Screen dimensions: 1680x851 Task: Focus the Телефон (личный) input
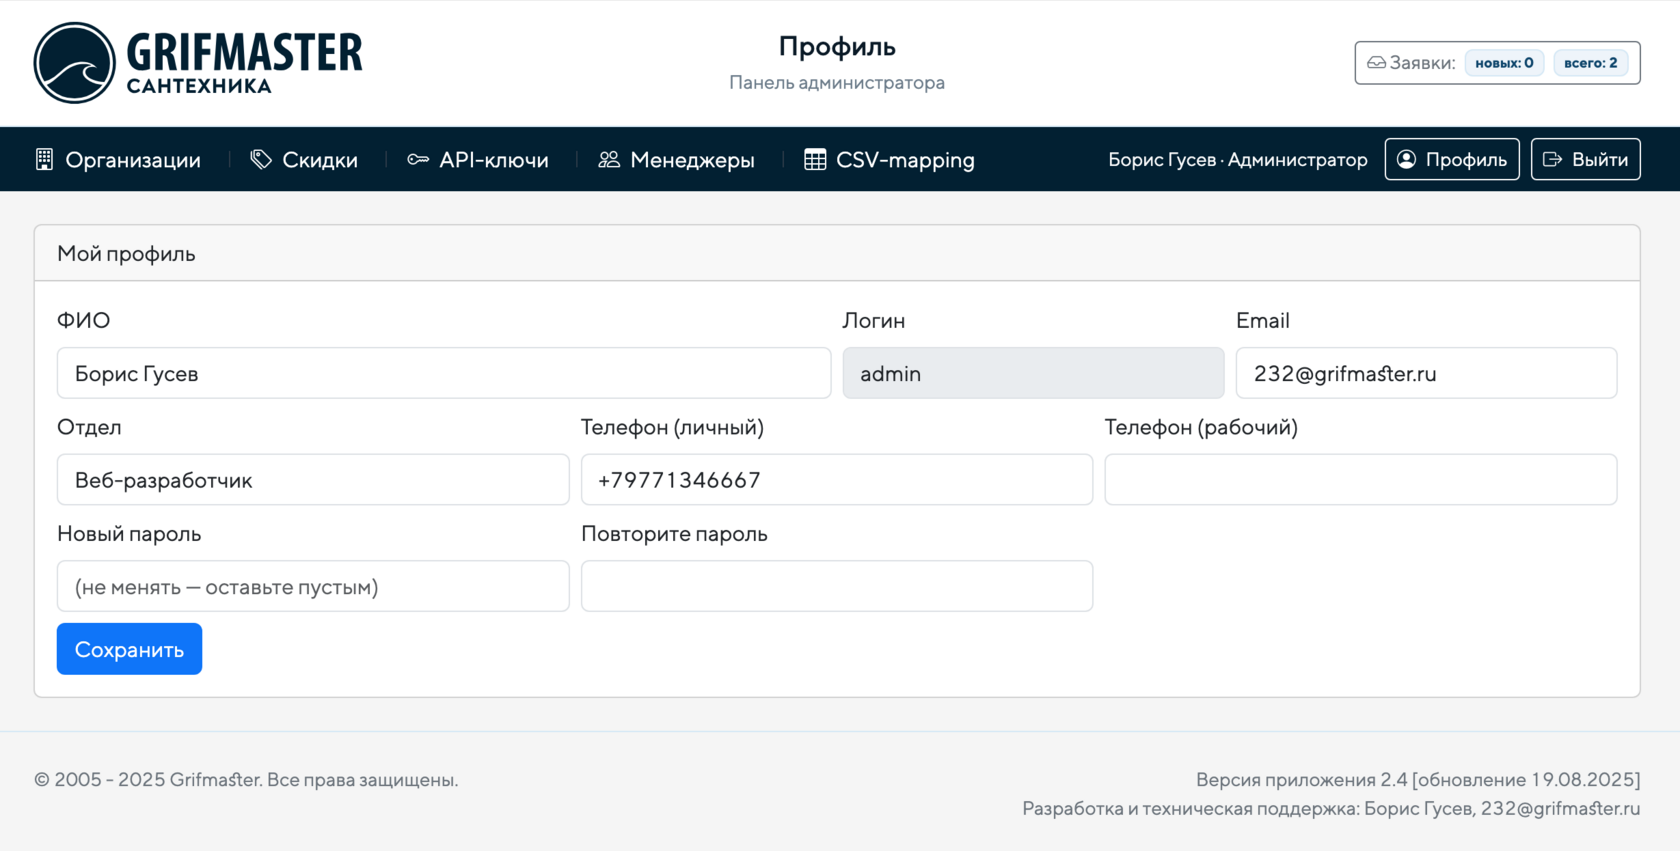(837, 480)
